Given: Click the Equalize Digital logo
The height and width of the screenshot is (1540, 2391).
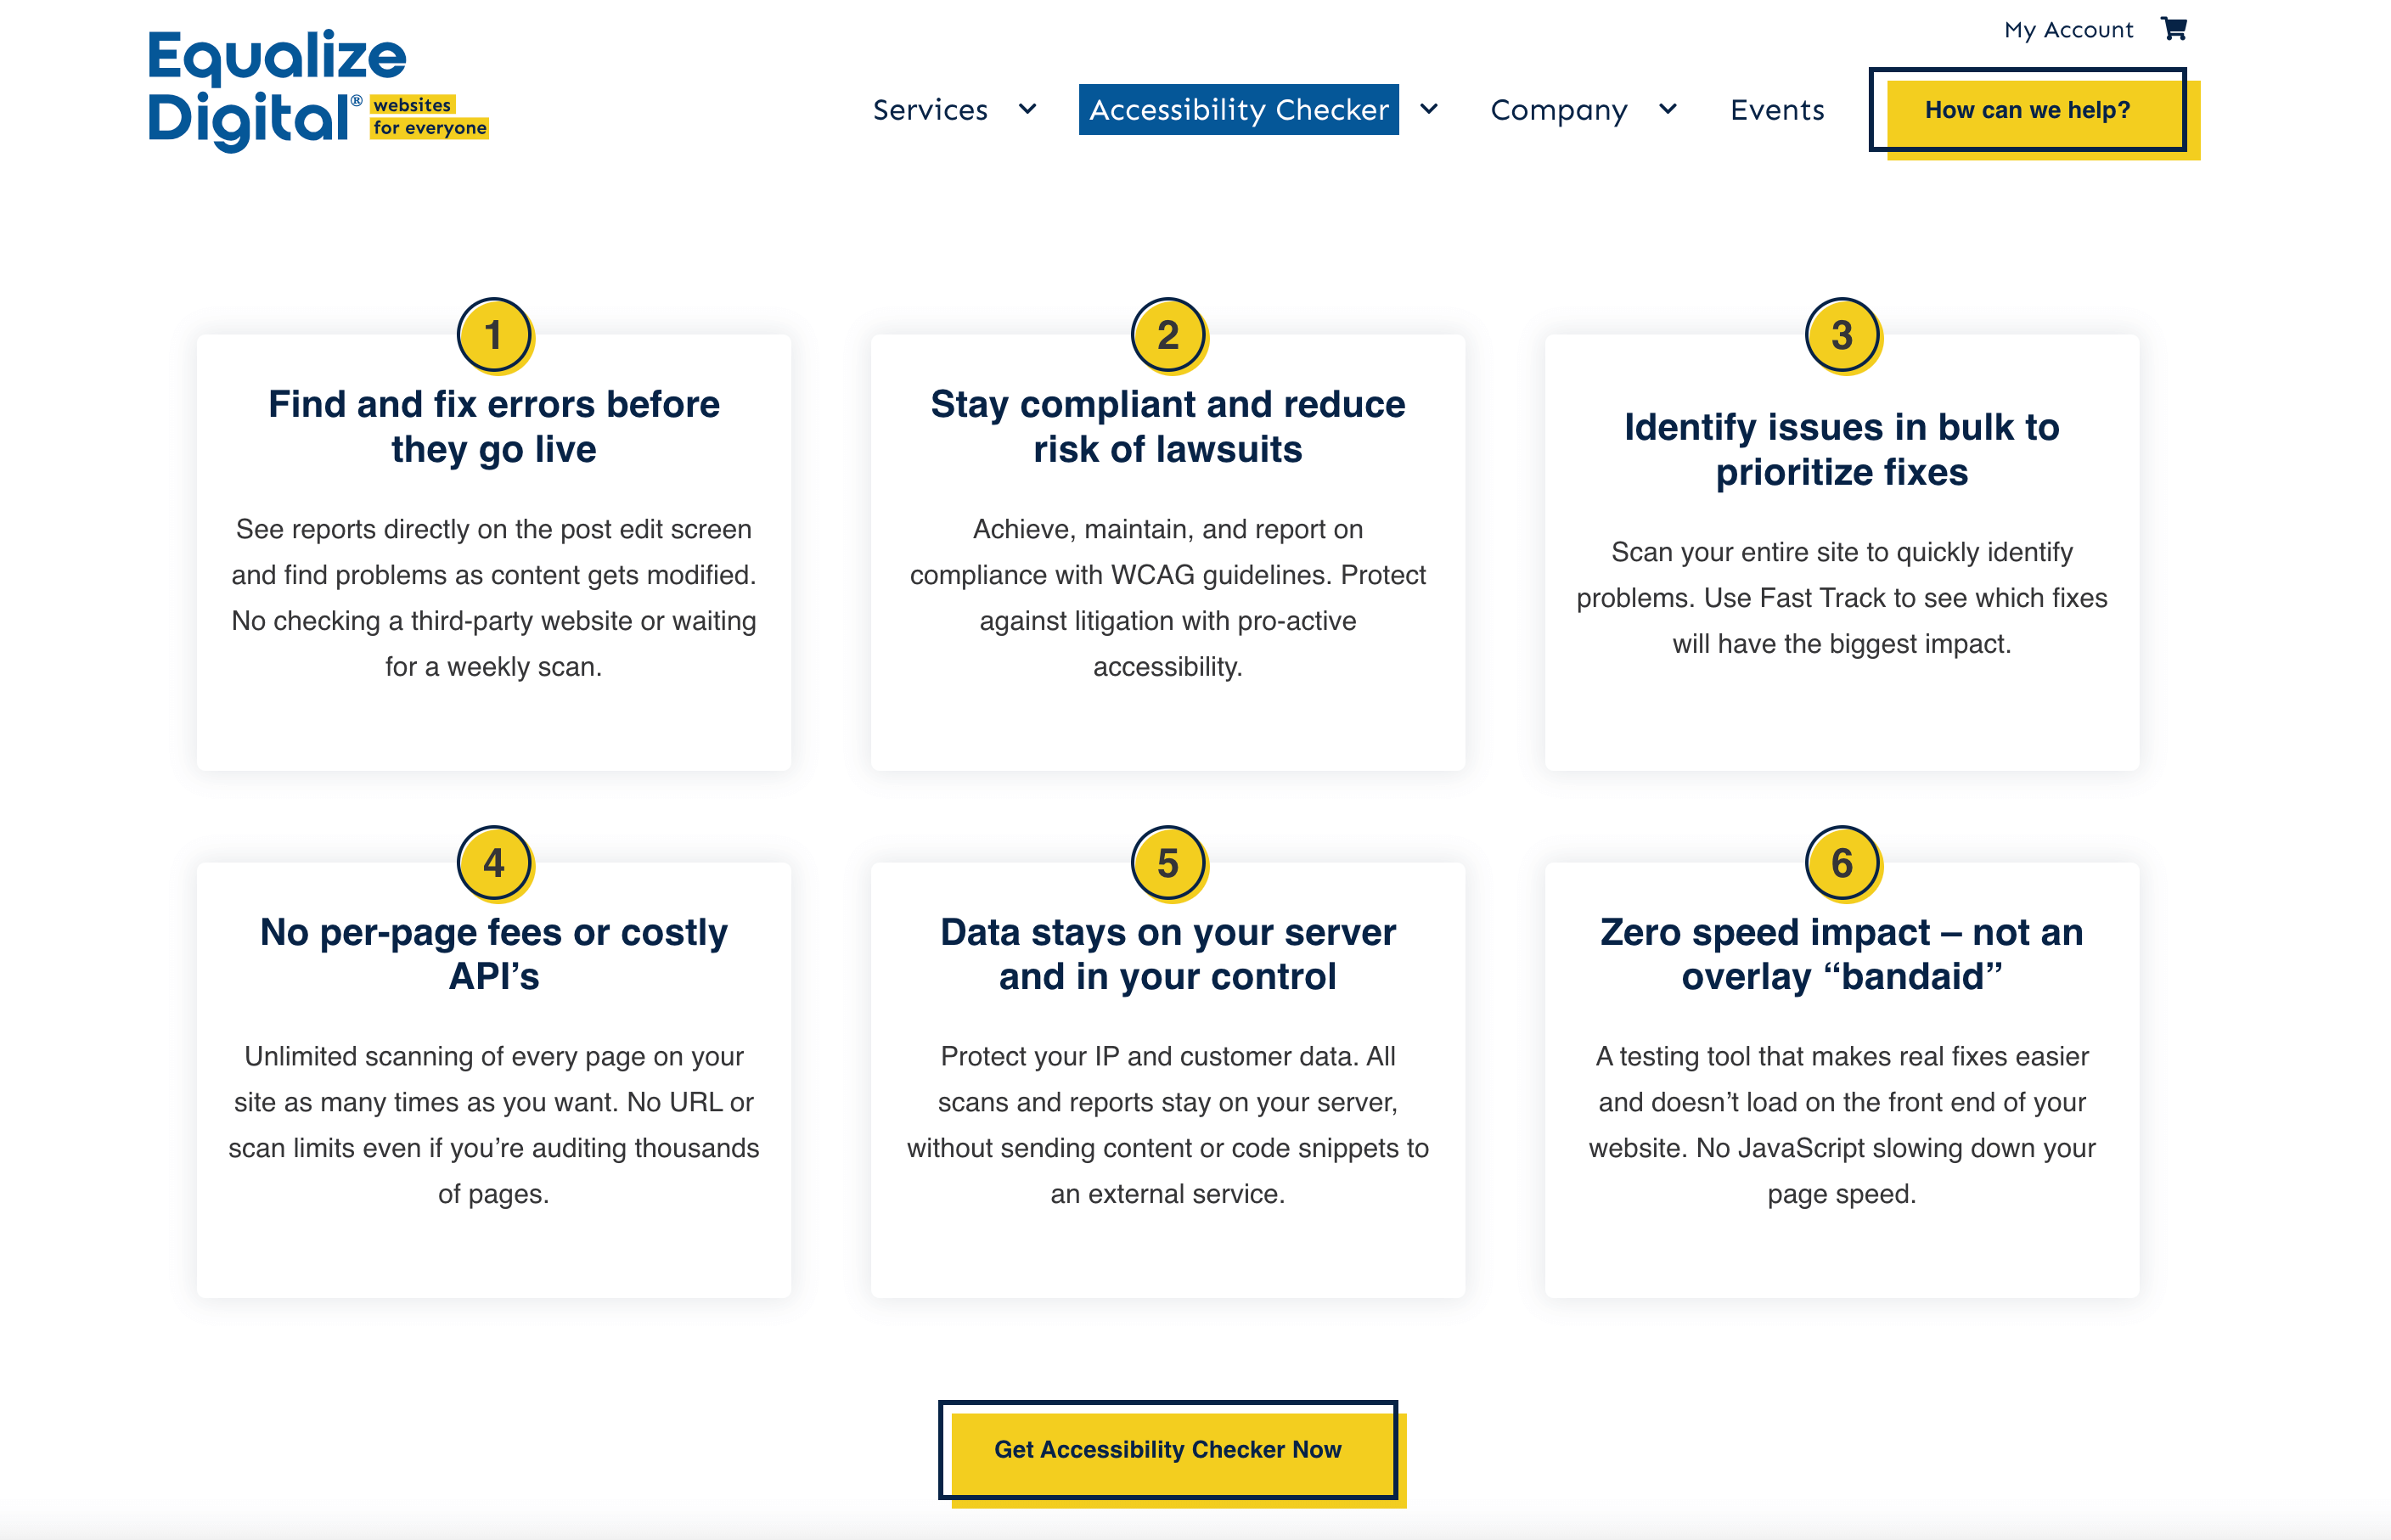Looking at the screenshot, I should (318, 91).
